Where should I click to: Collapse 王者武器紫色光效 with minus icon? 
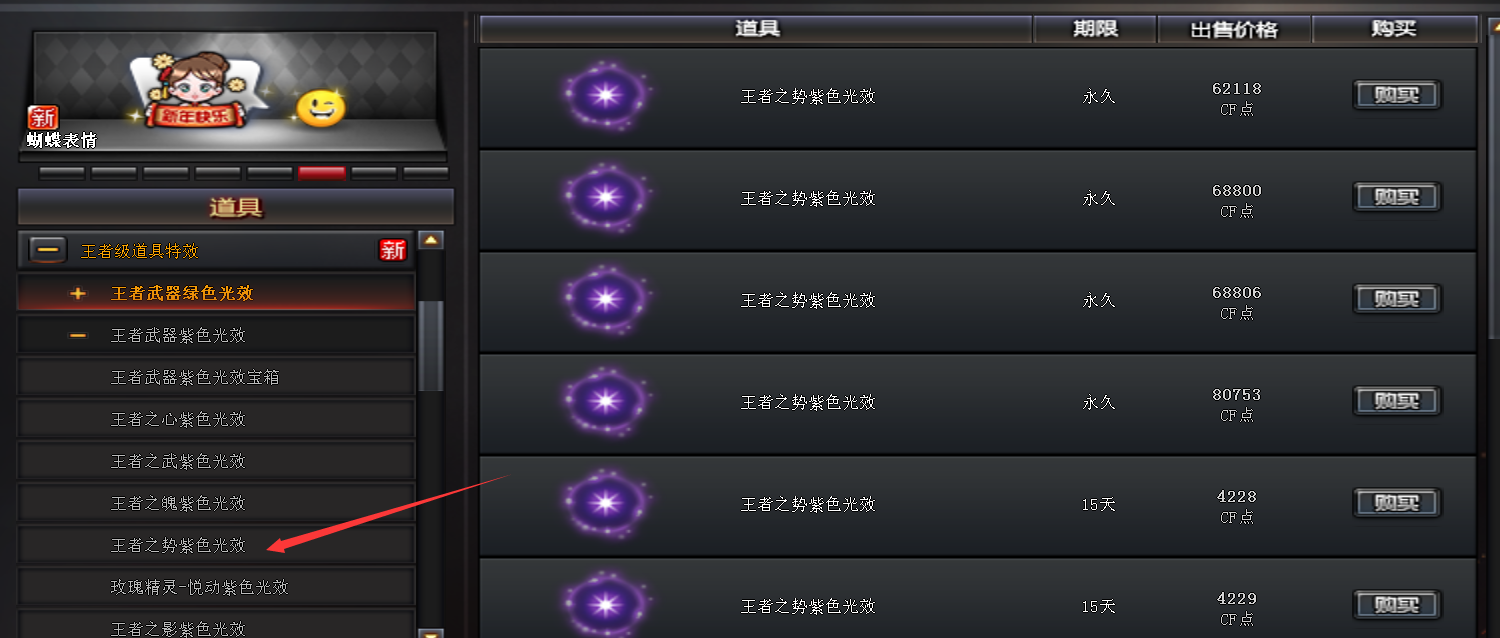[78, 336]
